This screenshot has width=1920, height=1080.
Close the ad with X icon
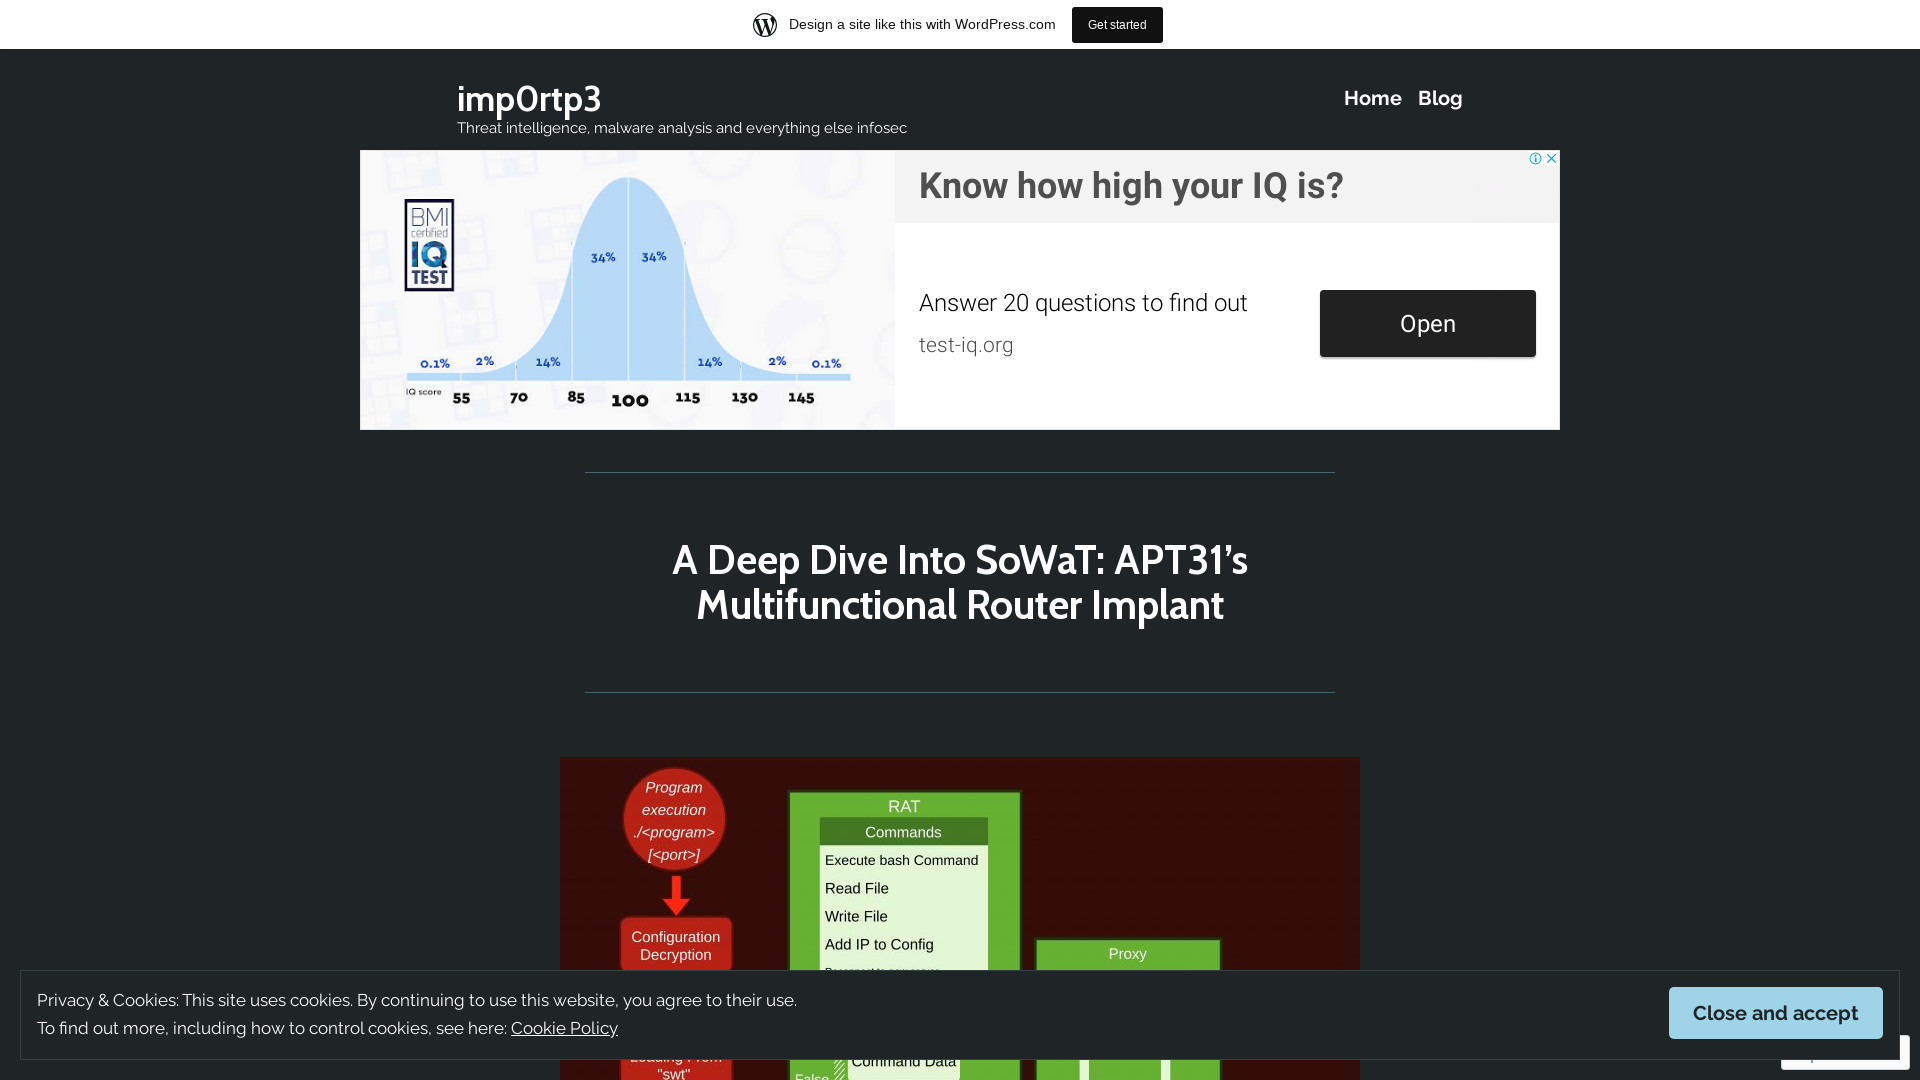[x=1551, y=159]
